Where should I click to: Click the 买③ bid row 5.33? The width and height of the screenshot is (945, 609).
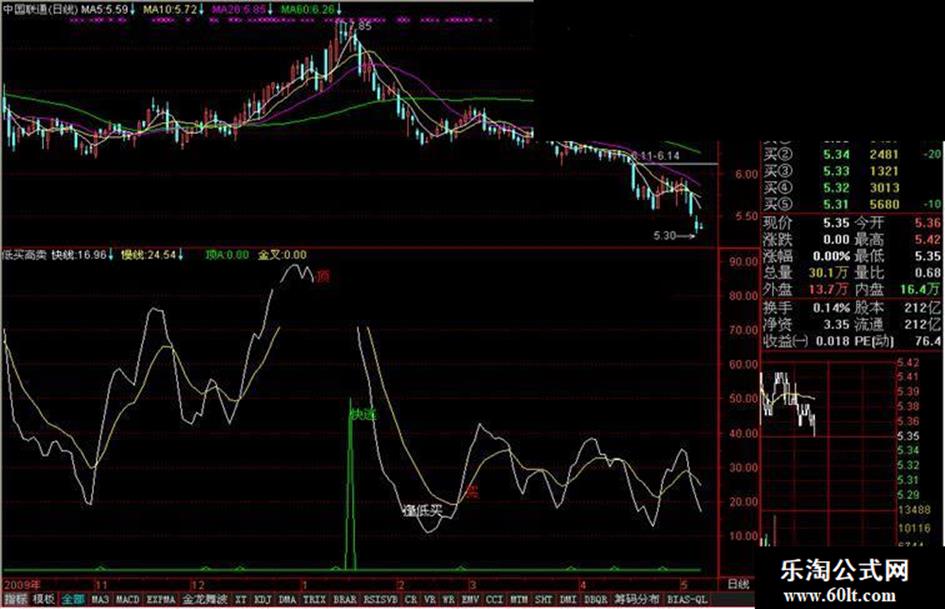pos(850,171)
